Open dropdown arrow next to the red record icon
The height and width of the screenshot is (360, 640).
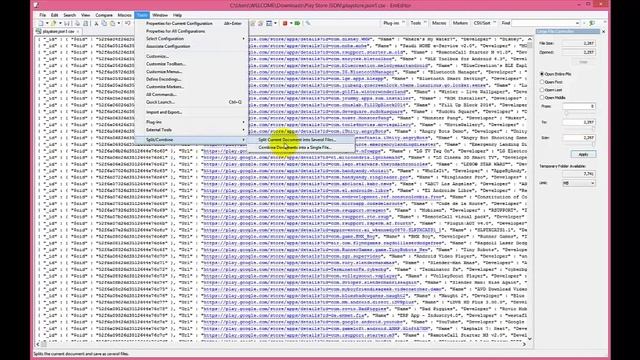pyautogui.click(x=291, y=24)
